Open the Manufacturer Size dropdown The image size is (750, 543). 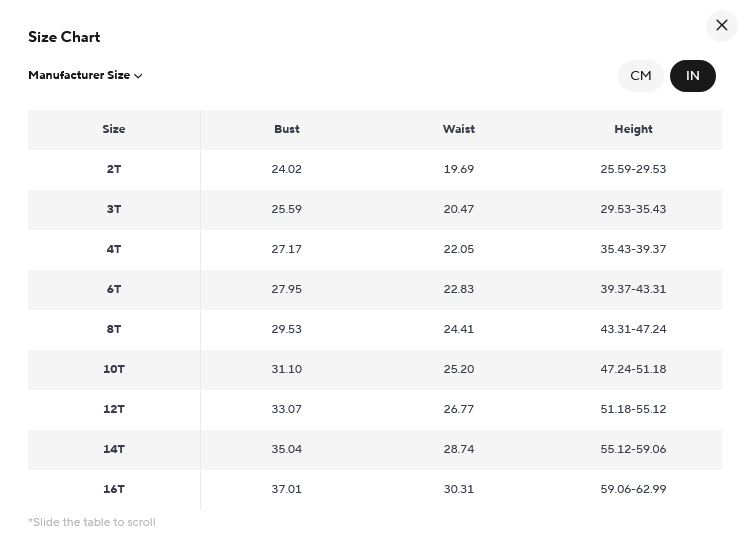click(85, 75)
